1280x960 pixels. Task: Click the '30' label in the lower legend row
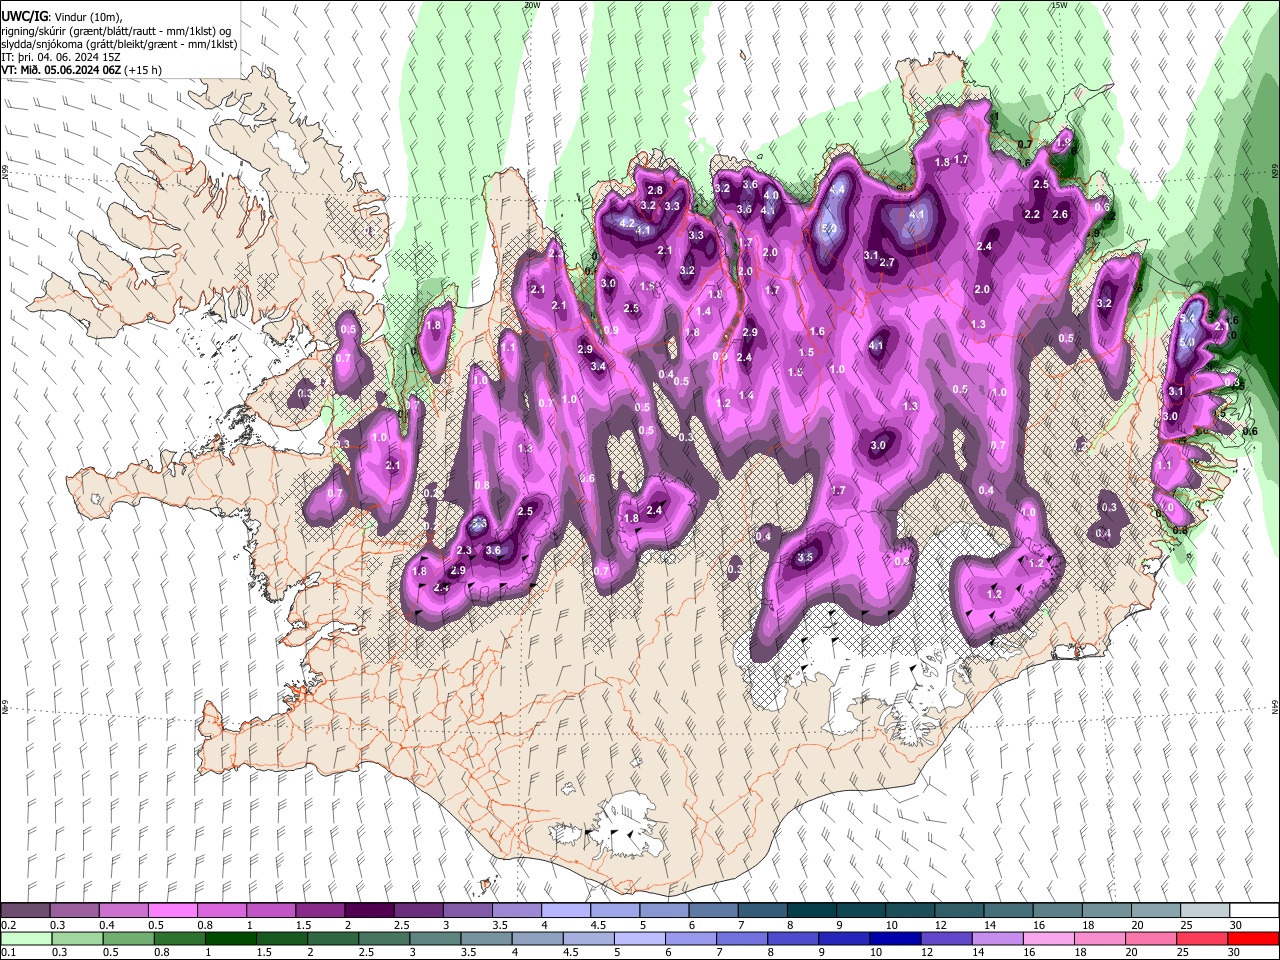1234,953
